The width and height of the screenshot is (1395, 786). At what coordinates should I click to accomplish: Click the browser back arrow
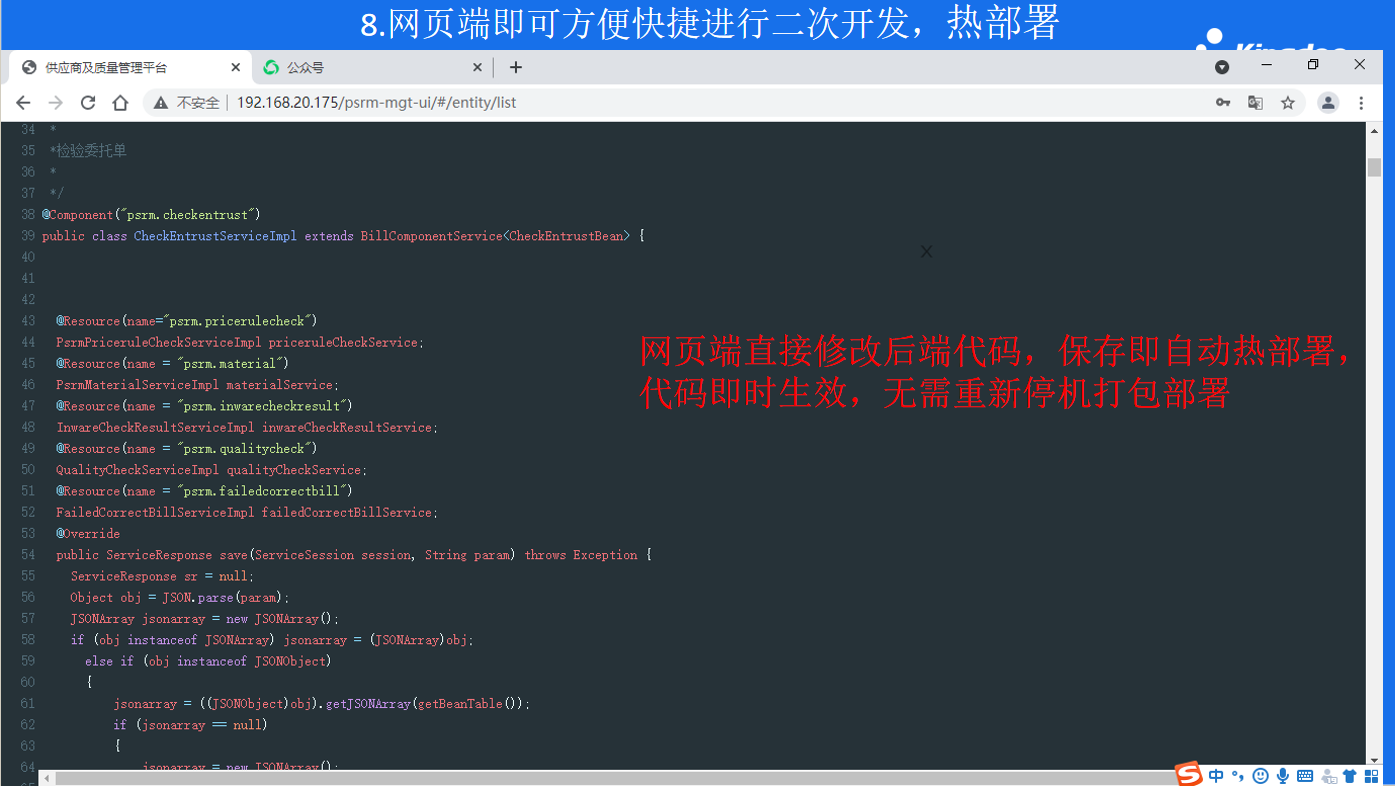tap(23, 103)
